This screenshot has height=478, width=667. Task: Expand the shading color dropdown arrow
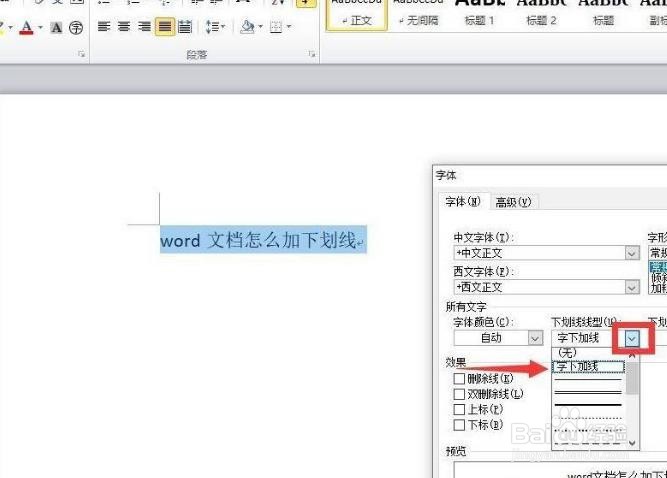tap(260, 27)
